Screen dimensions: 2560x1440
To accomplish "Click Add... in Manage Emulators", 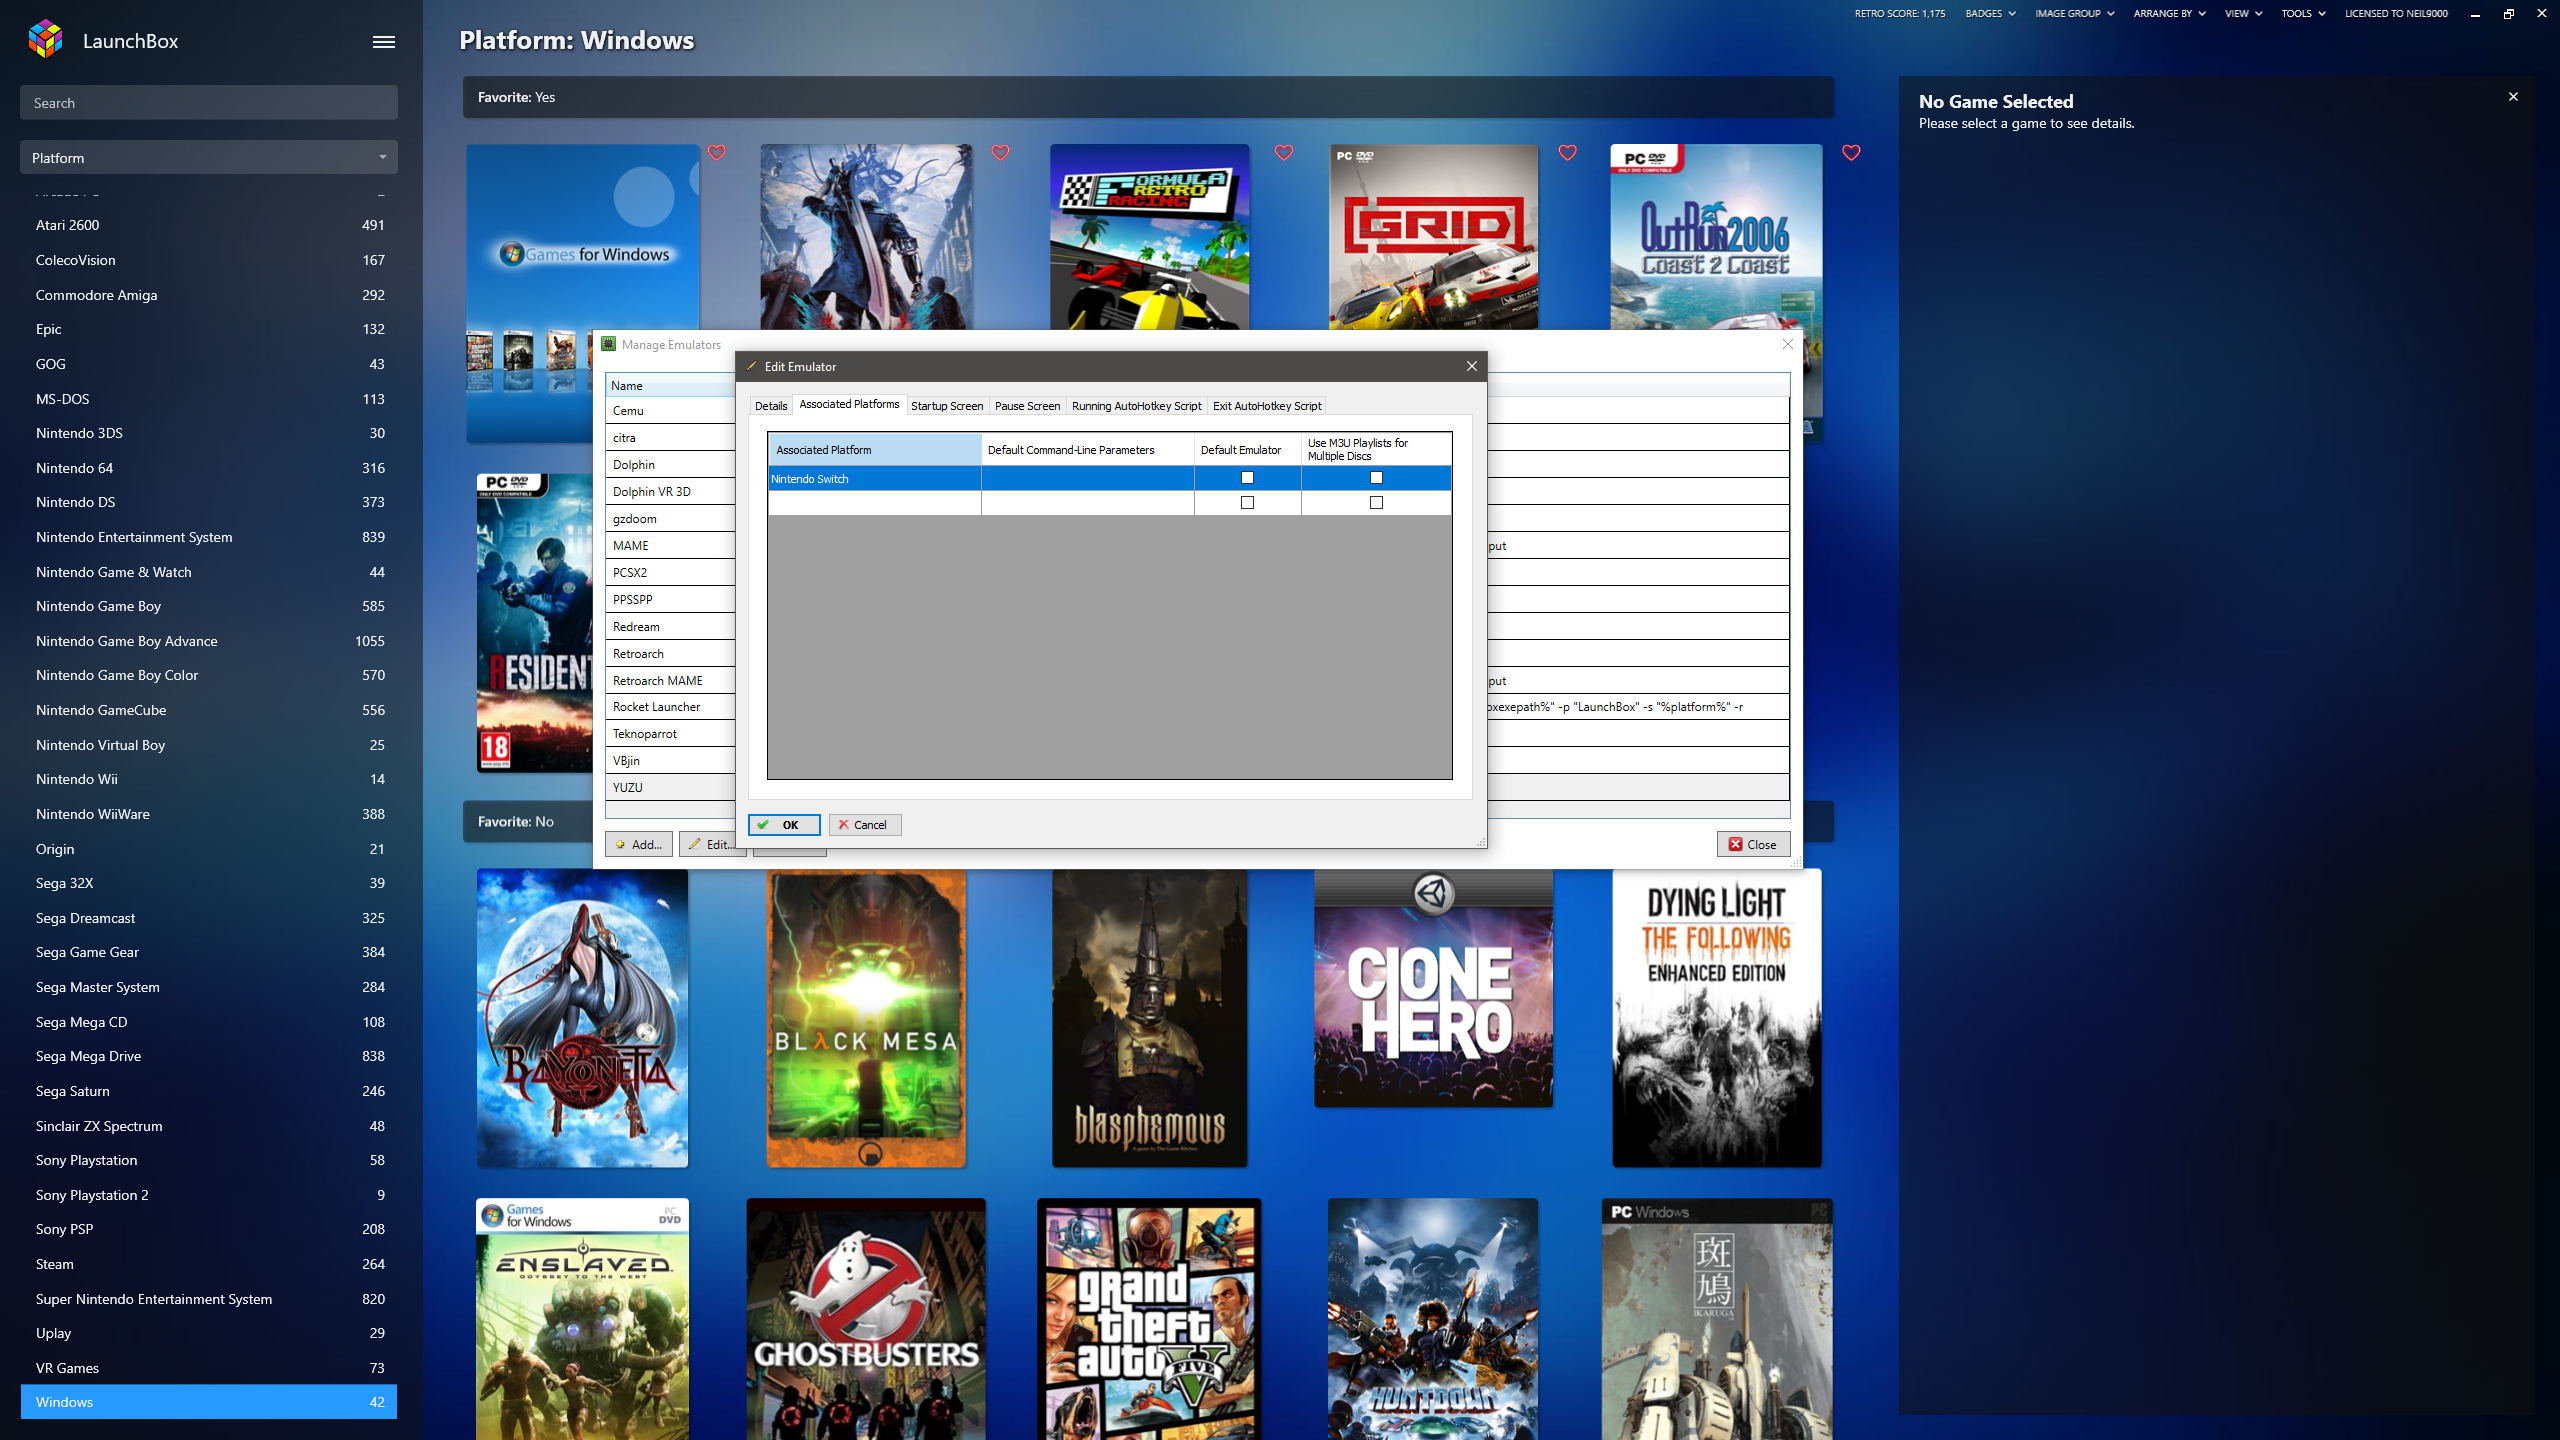I will (x=639, y=845).
